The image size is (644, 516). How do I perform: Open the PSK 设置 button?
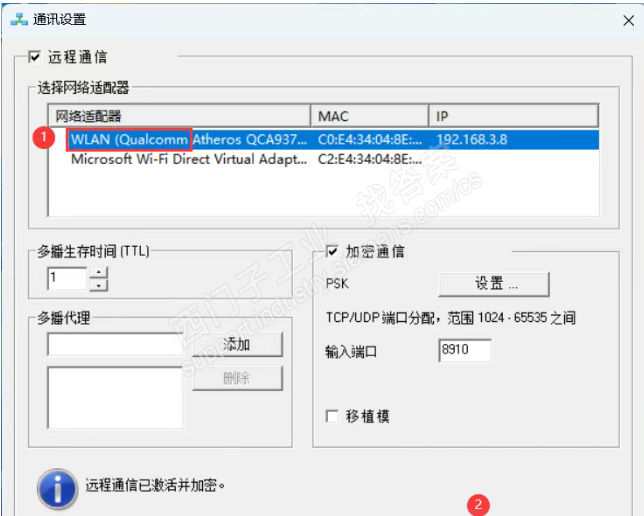click(494, 284)
